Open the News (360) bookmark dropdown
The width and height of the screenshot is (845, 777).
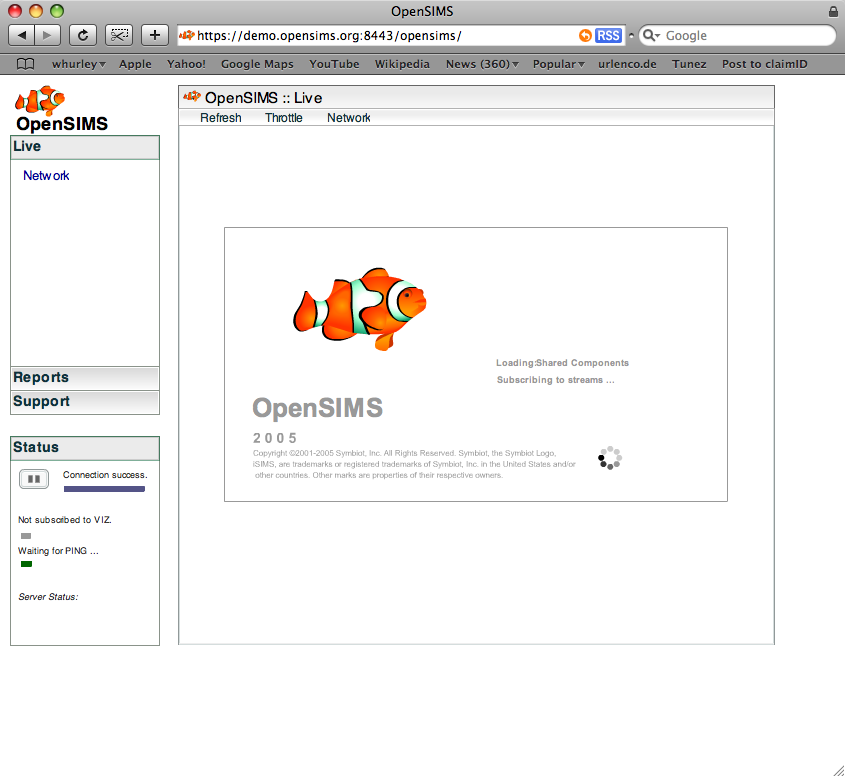pyautogui.click(x=482, y=64)
